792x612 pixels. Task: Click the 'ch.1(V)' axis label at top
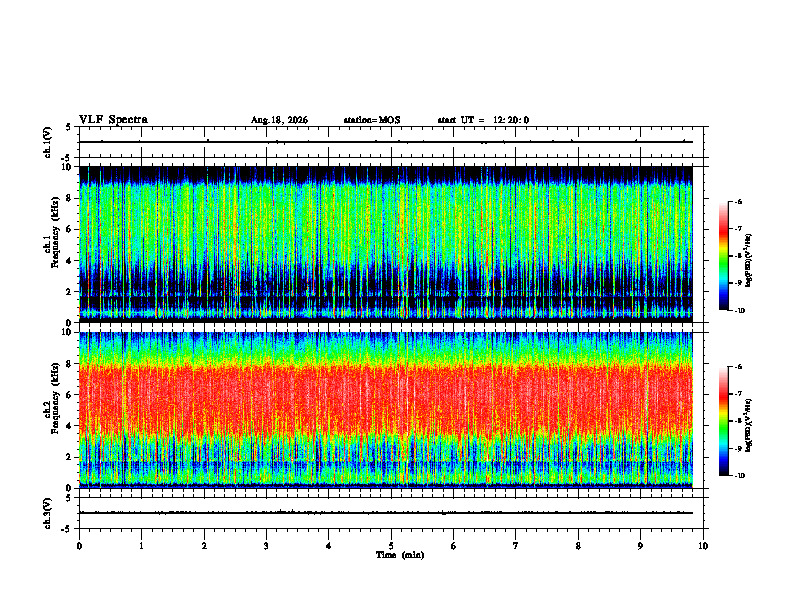pyautogui.click(x=47, y=142)
